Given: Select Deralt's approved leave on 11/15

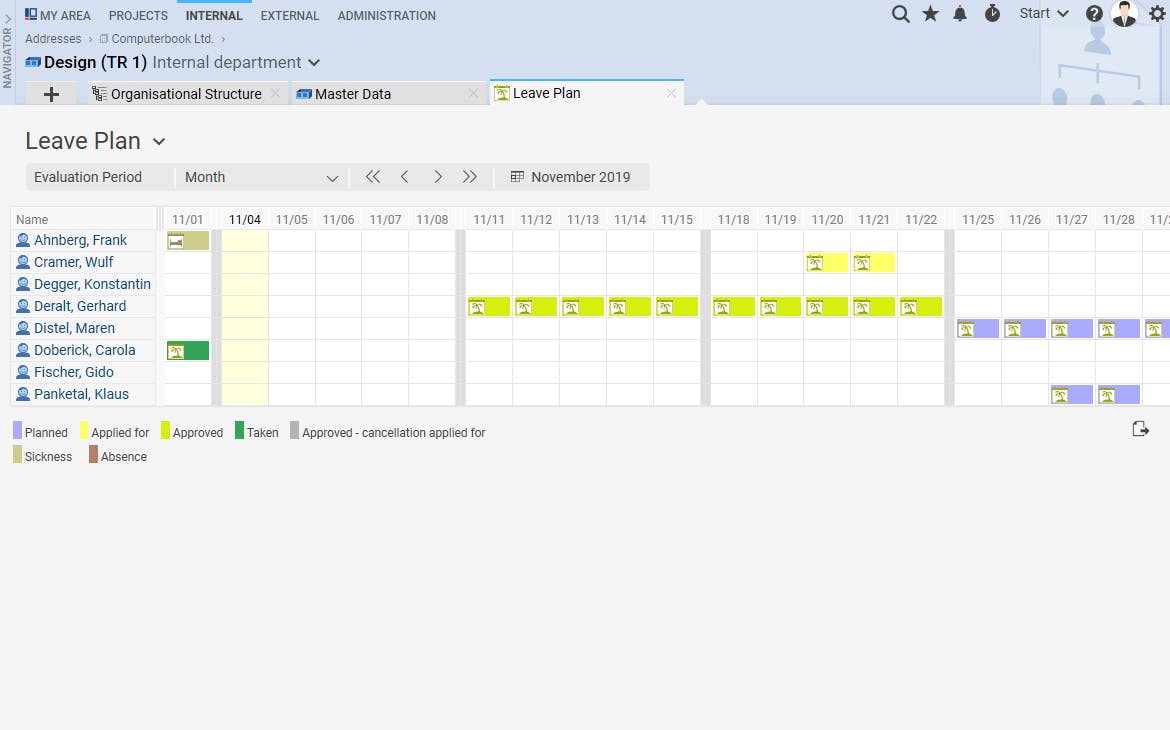Looking at the screenshot, I should click(x=677, y=307).
